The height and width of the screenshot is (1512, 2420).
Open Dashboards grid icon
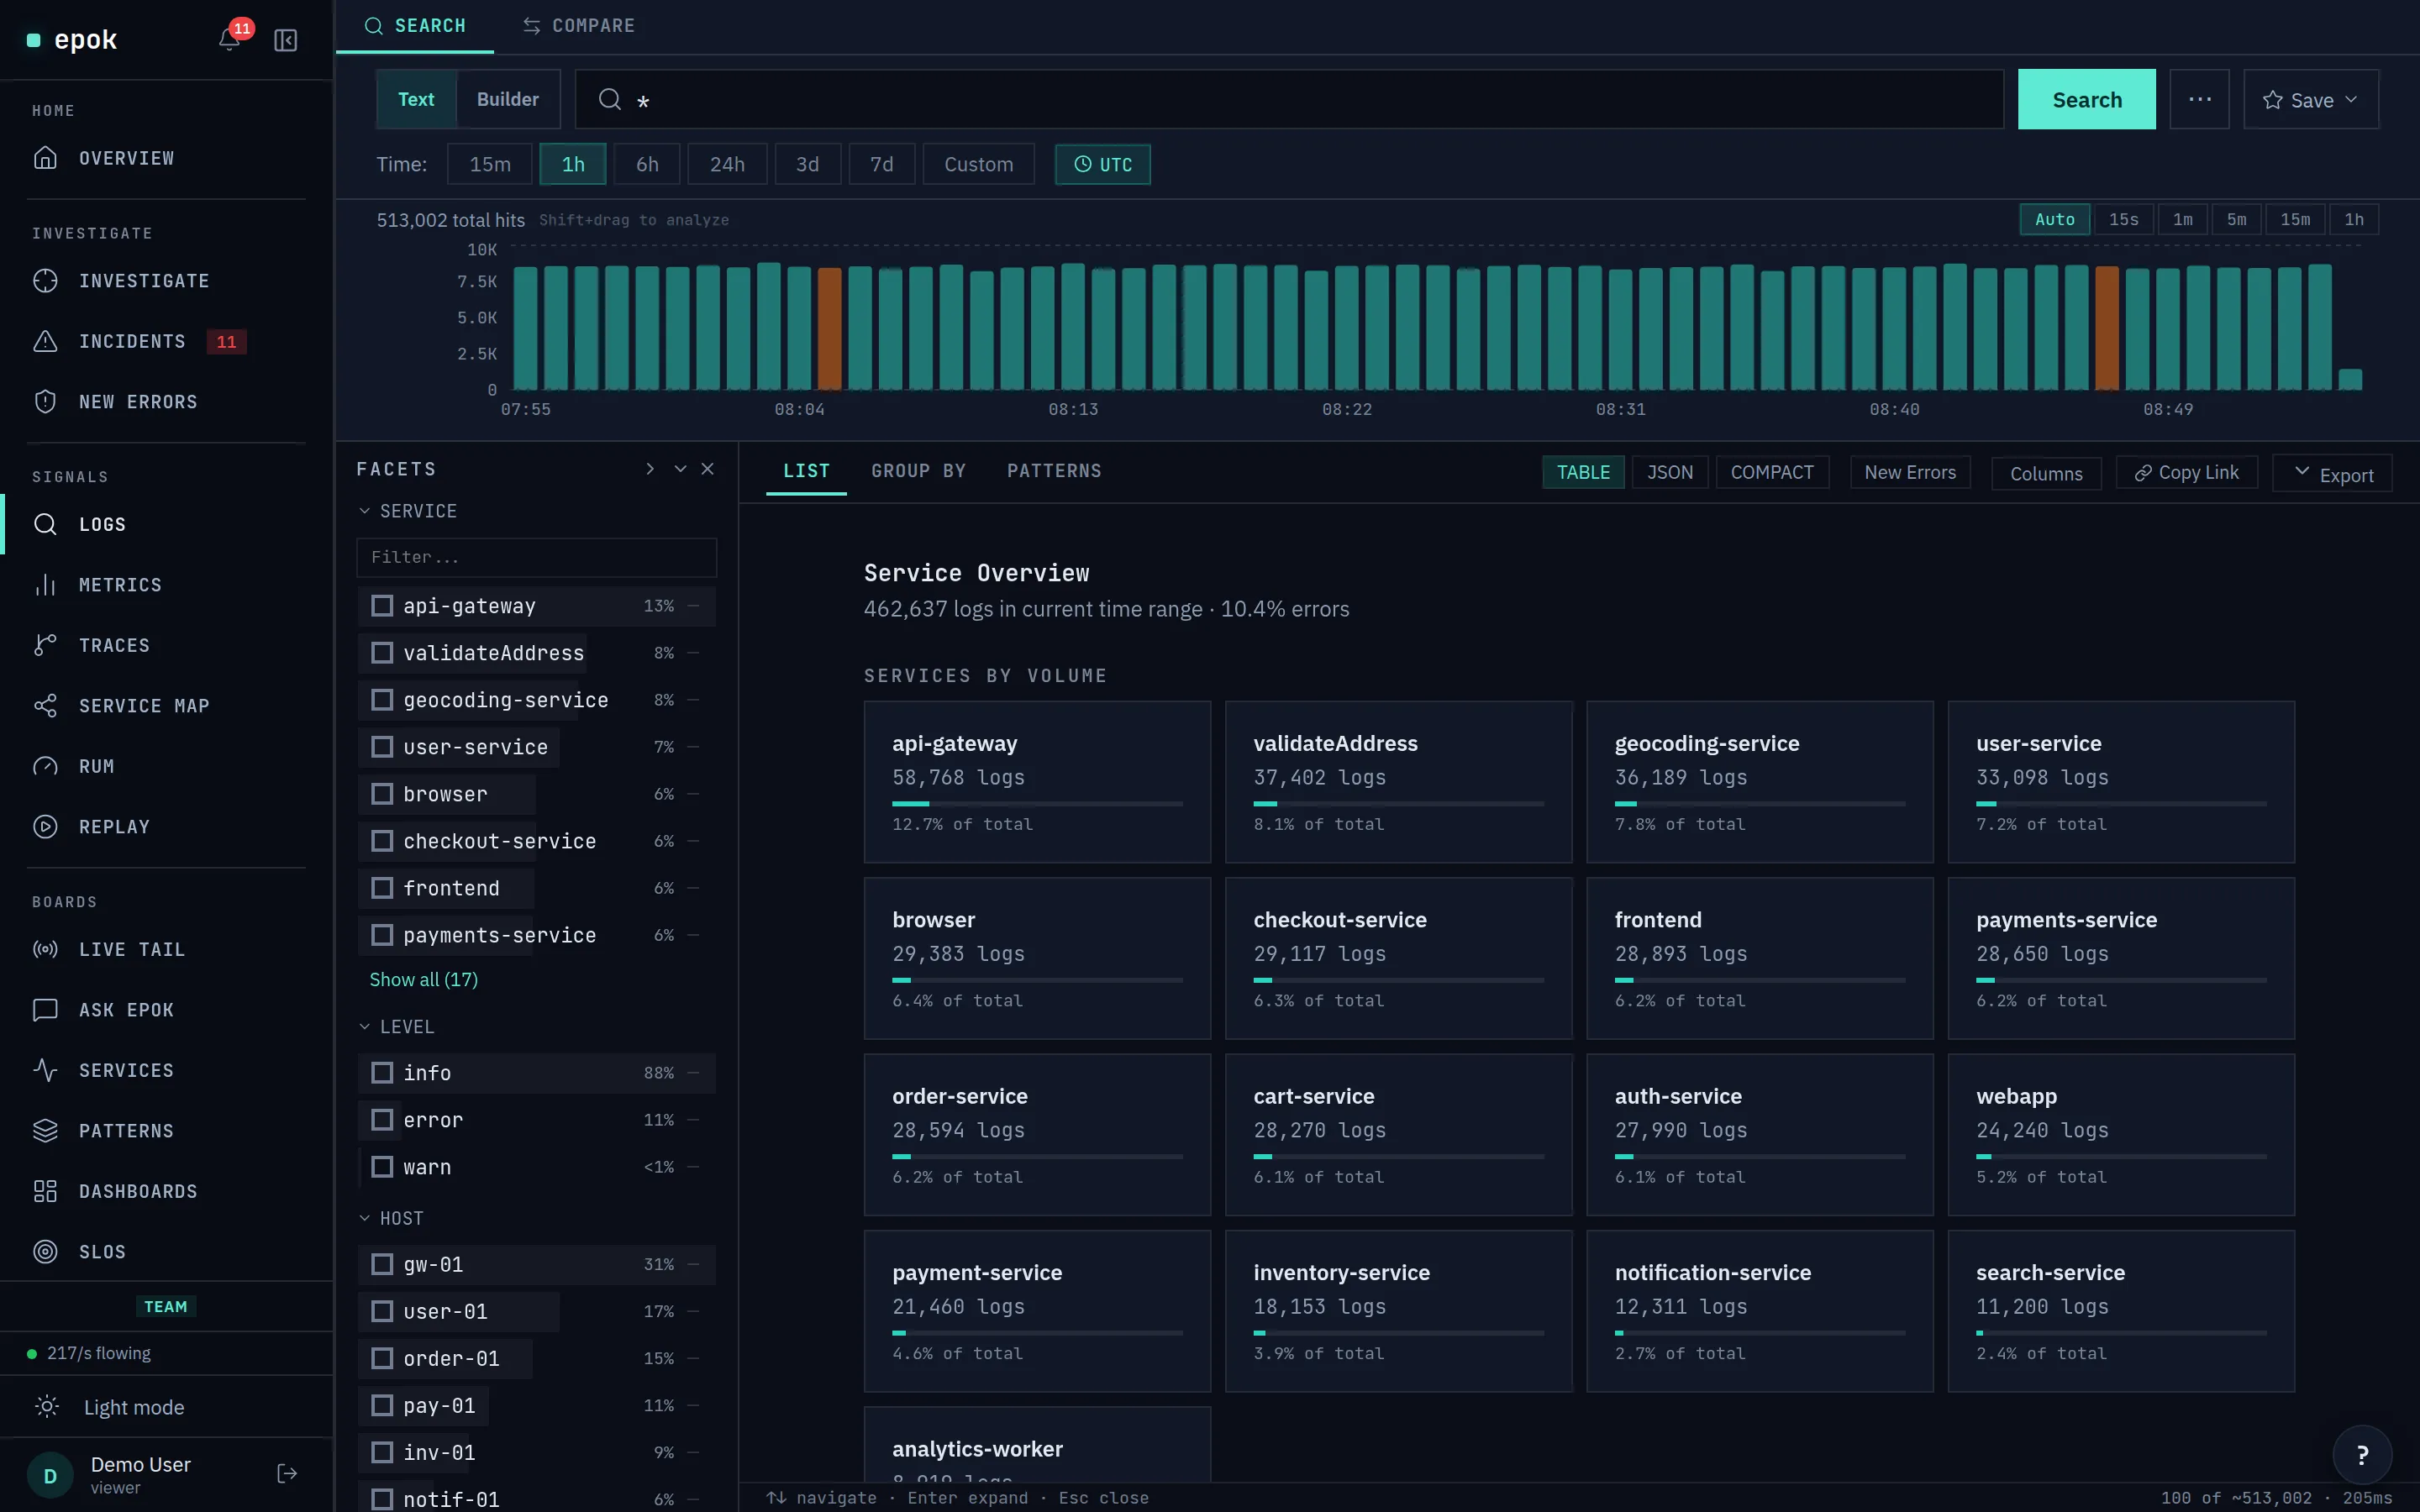click(45, 1191)
